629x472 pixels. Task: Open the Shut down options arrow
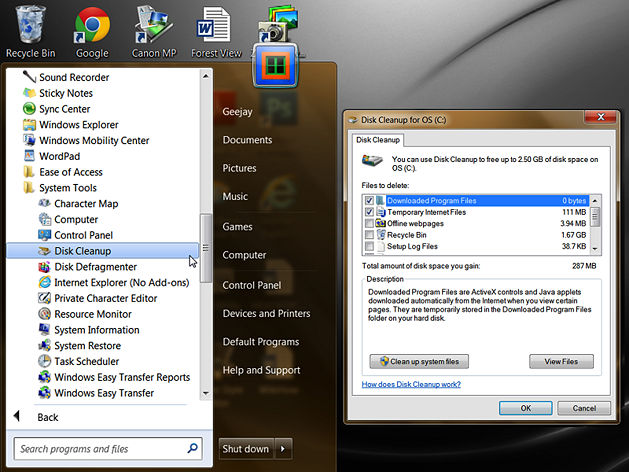coord(284,449)
